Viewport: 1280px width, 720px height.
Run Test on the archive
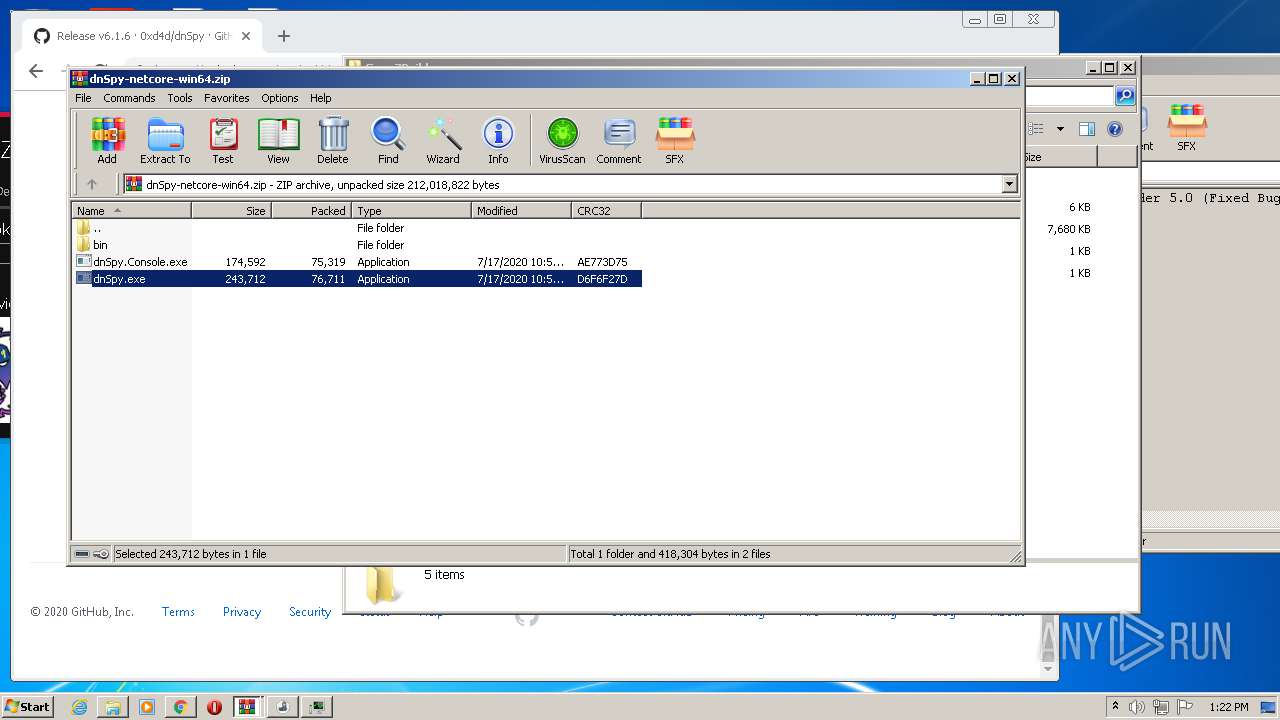pos(223,140)
